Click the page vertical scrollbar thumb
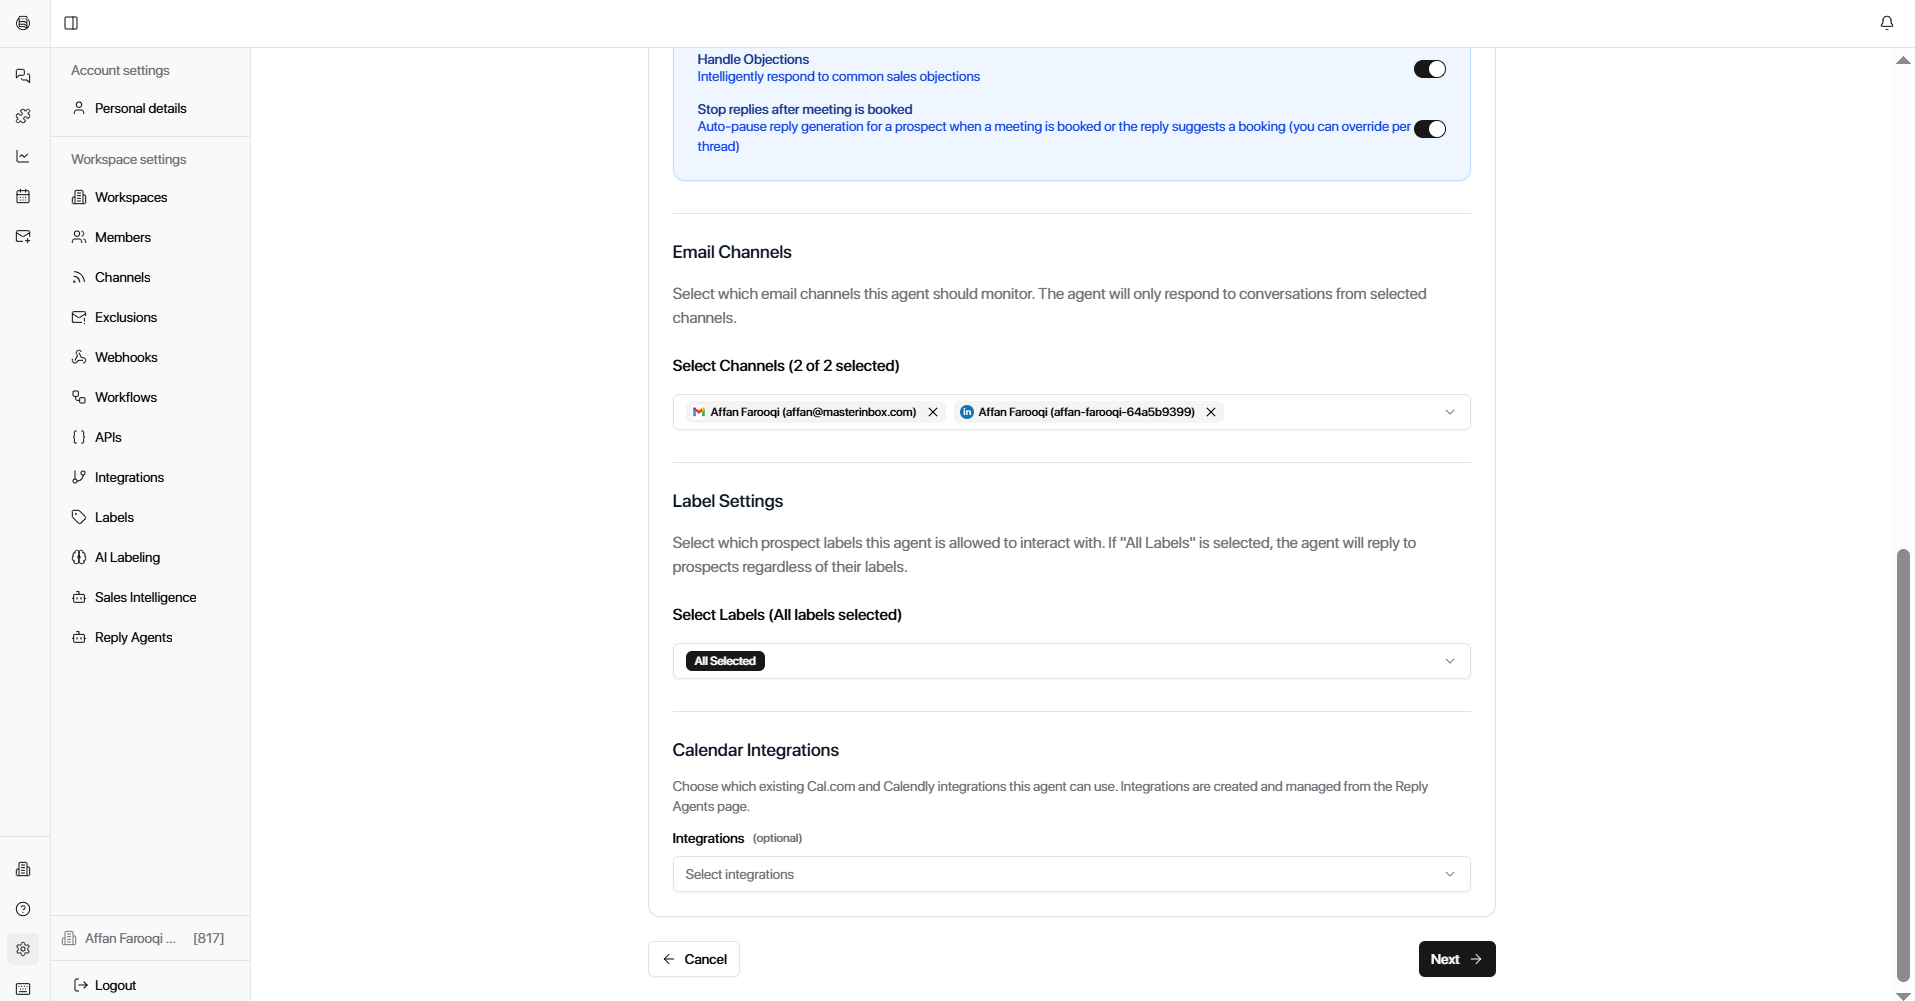 (x=1903, y=765)
